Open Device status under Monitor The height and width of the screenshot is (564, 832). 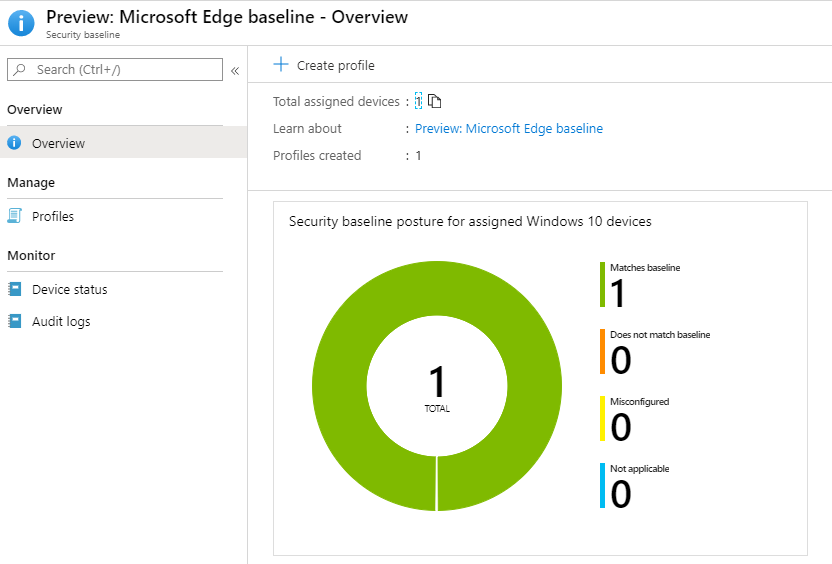point(124,289)
